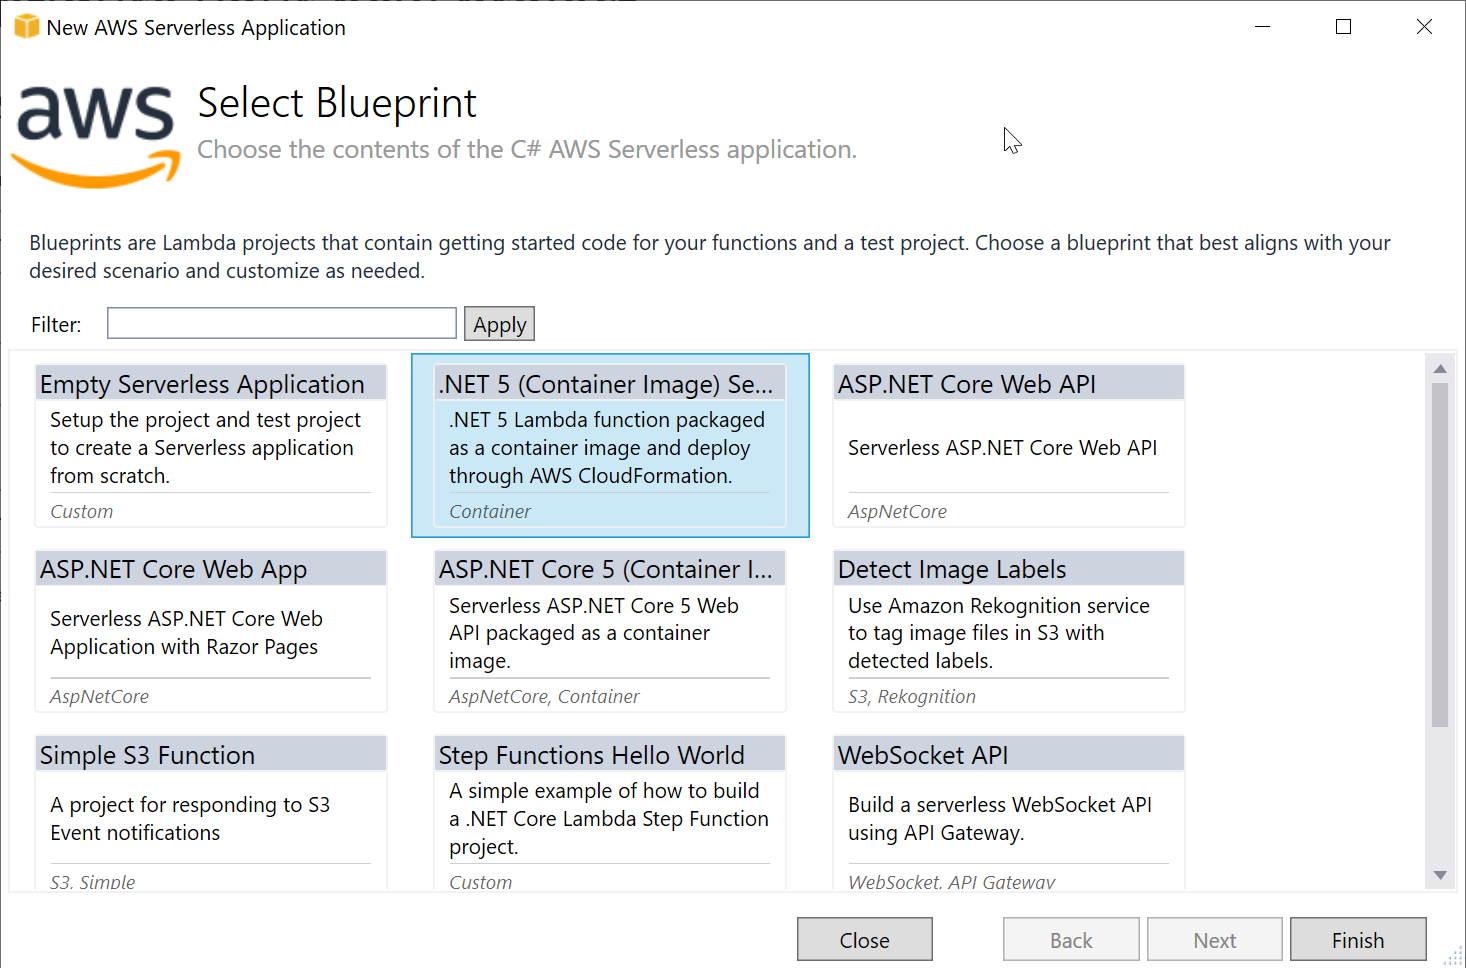1466x968 pixels.
Task: Pick the ASP.NET Core Web App blueprint
Action: (211, 631)
